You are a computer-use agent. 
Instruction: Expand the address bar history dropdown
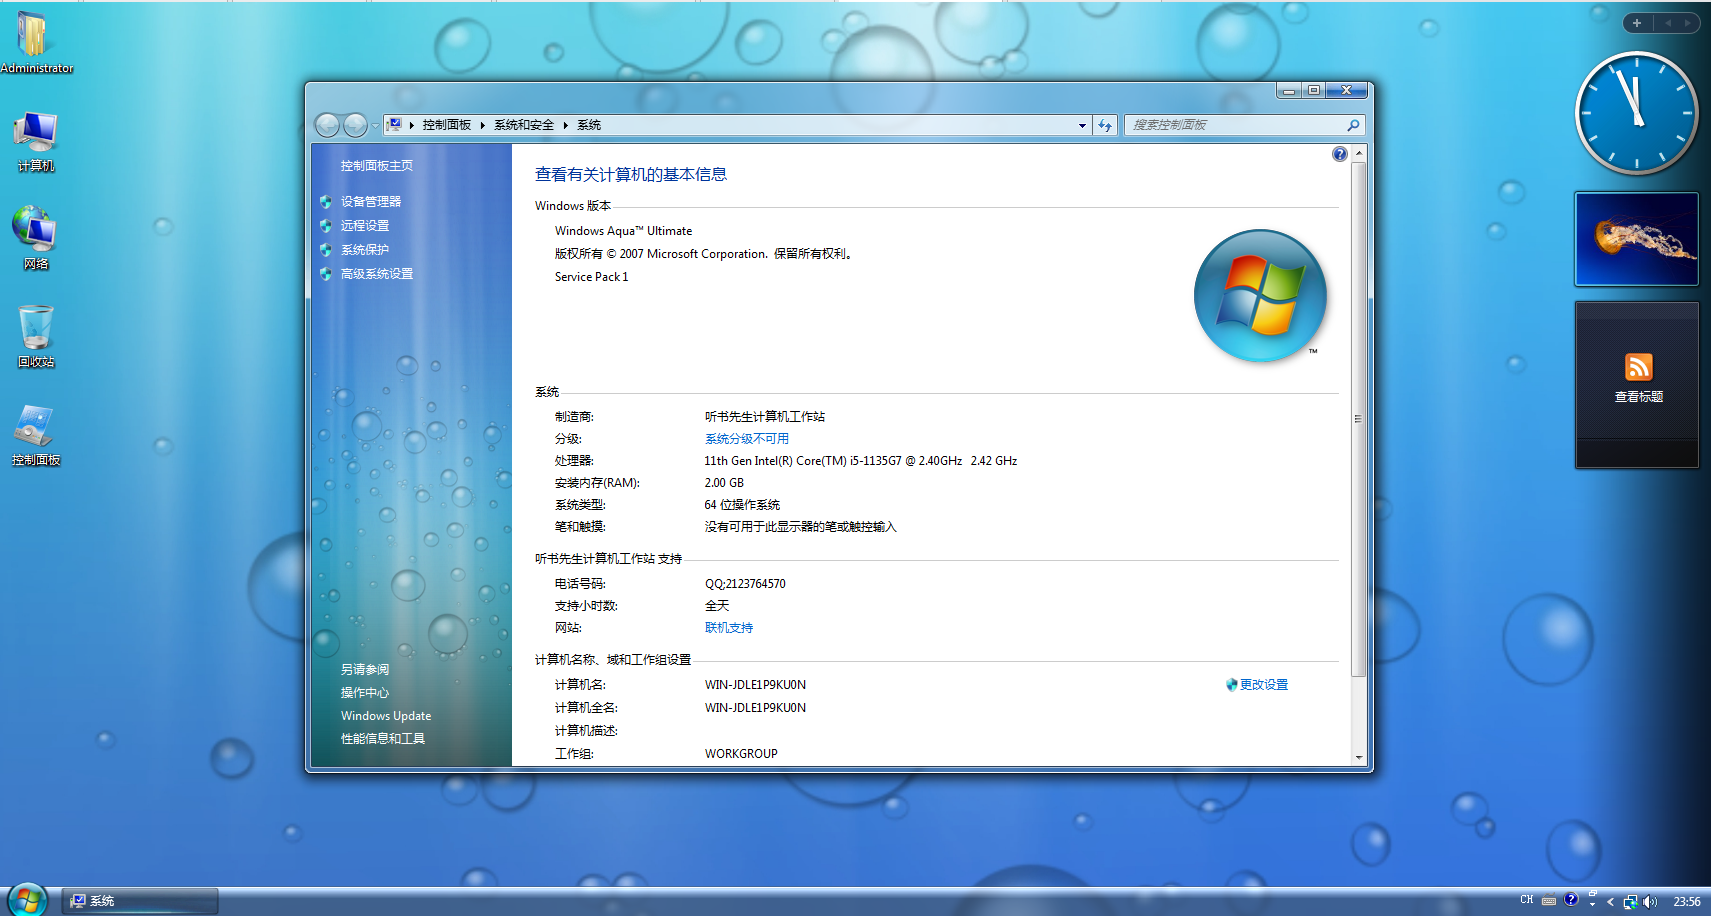coord(1082,125)
